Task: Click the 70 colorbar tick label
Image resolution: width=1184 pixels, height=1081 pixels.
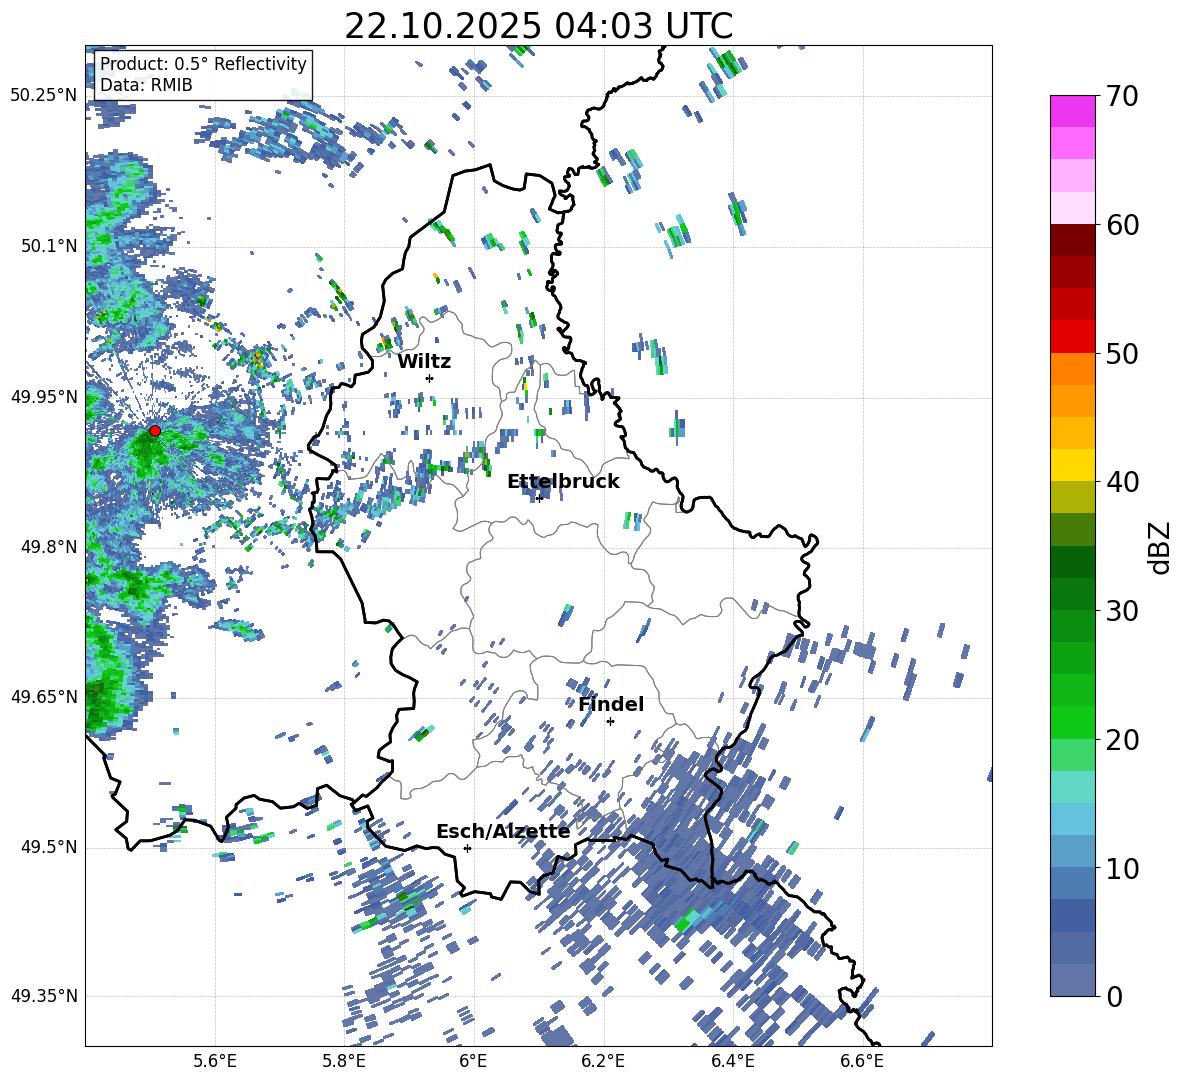Action: pyautogui.click(x=1121, y=97)
